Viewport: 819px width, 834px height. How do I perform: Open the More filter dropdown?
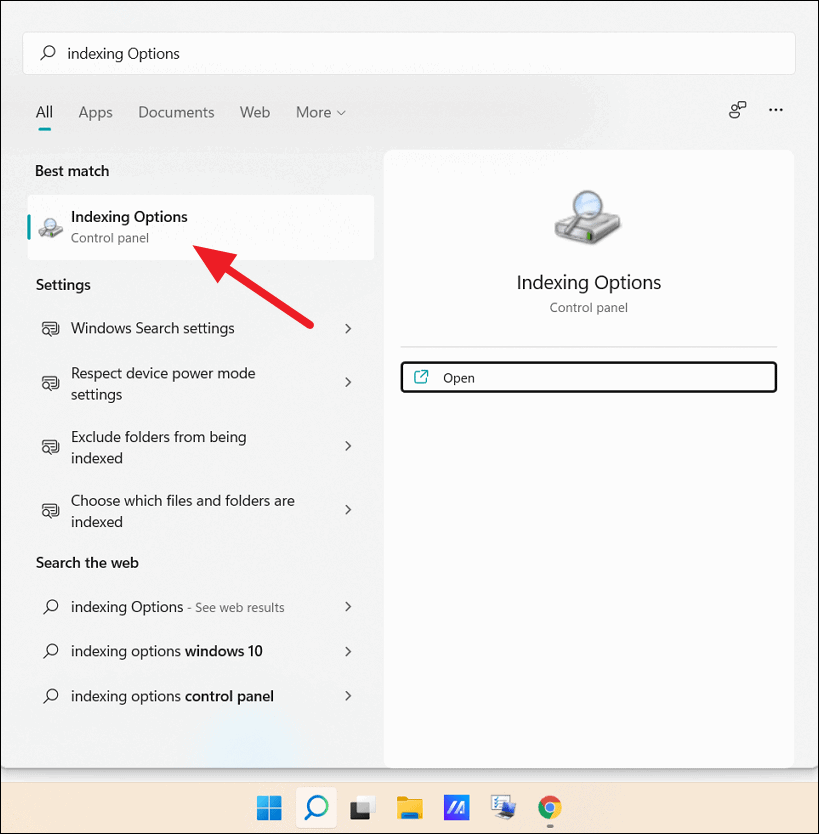[x=321, y=112]
